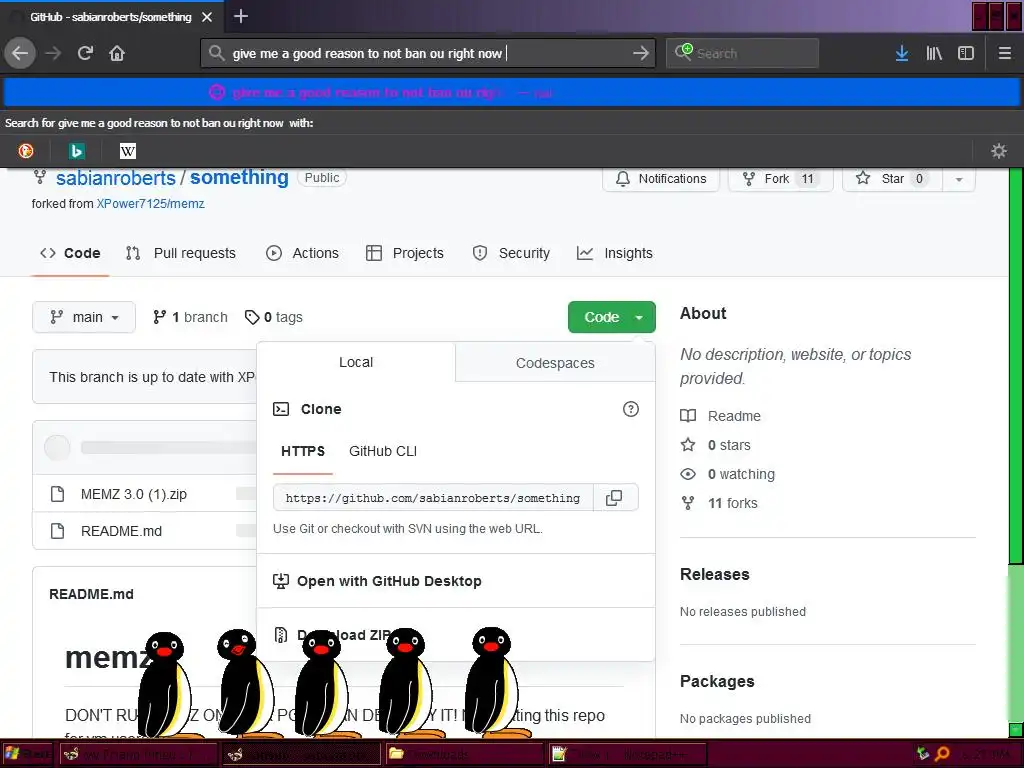Star the something repository

[x=892, y=178]
